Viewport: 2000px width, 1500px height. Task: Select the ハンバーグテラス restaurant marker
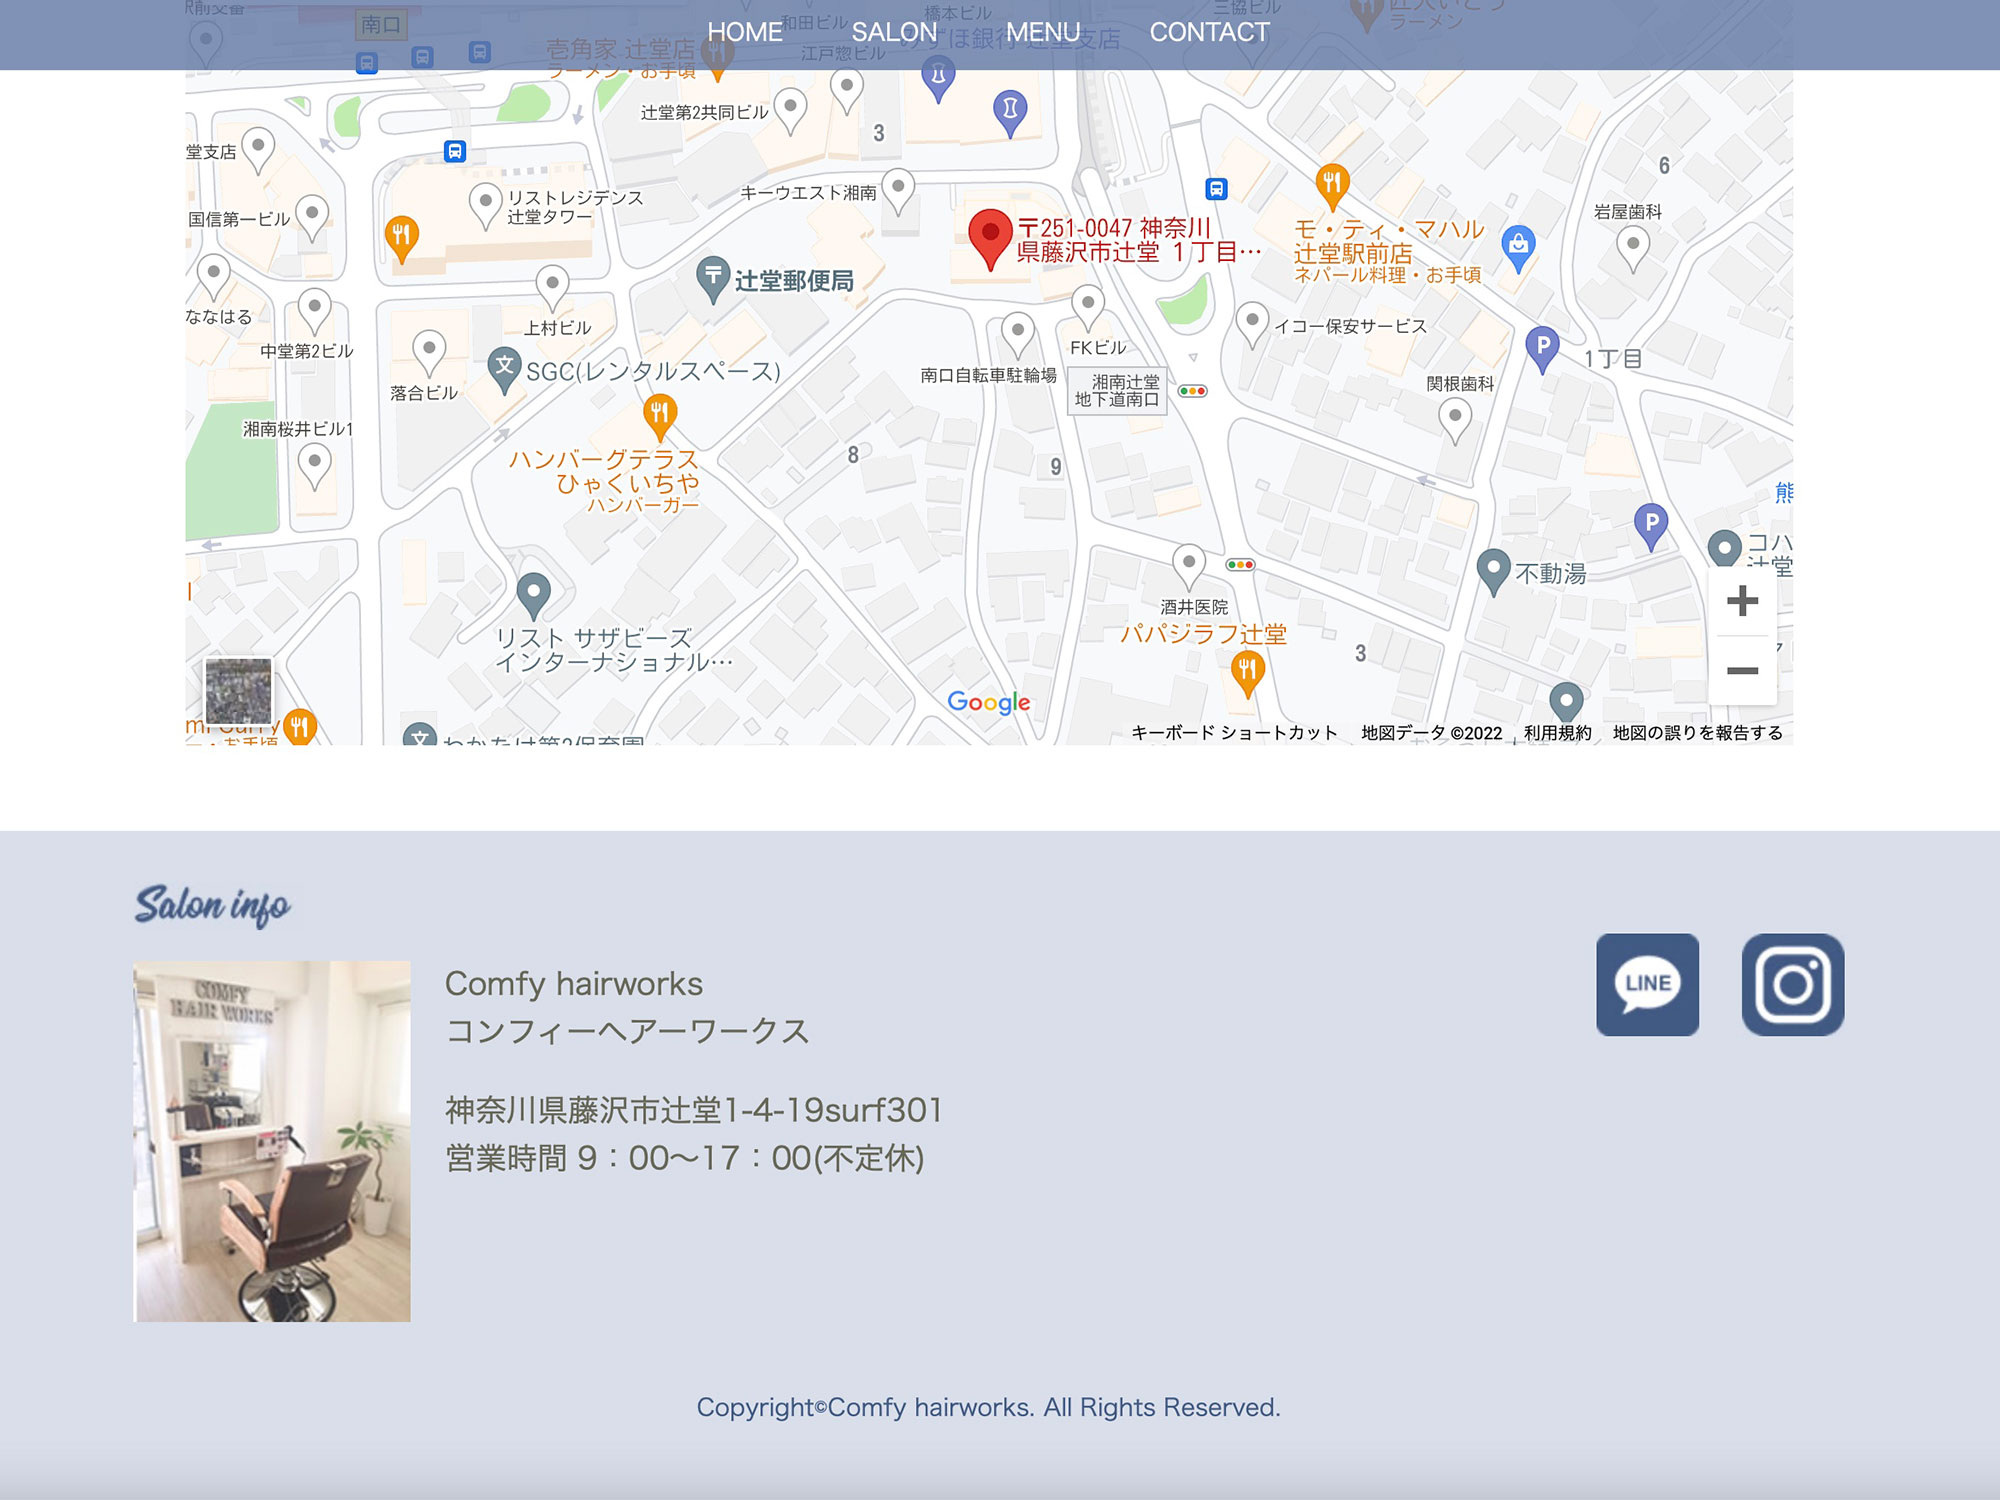659,413
